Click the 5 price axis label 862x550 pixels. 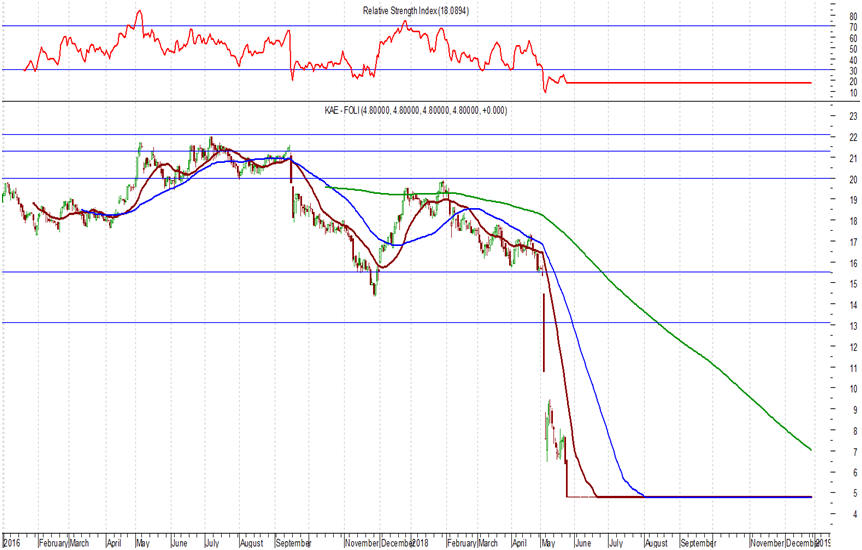[x=855, y=494]
